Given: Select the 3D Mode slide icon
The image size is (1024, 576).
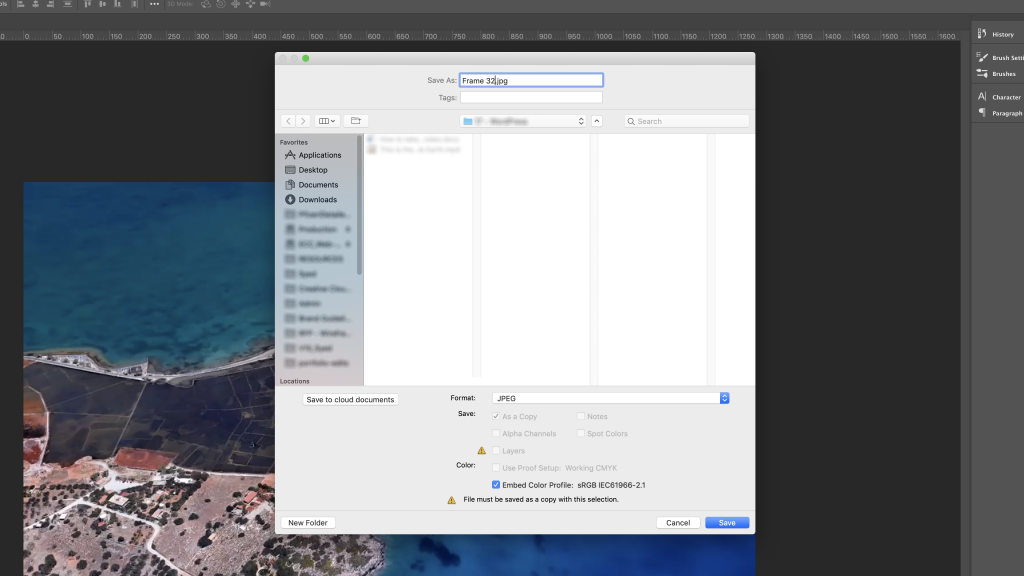Looking at the screenshot, I should pos(250,4).
